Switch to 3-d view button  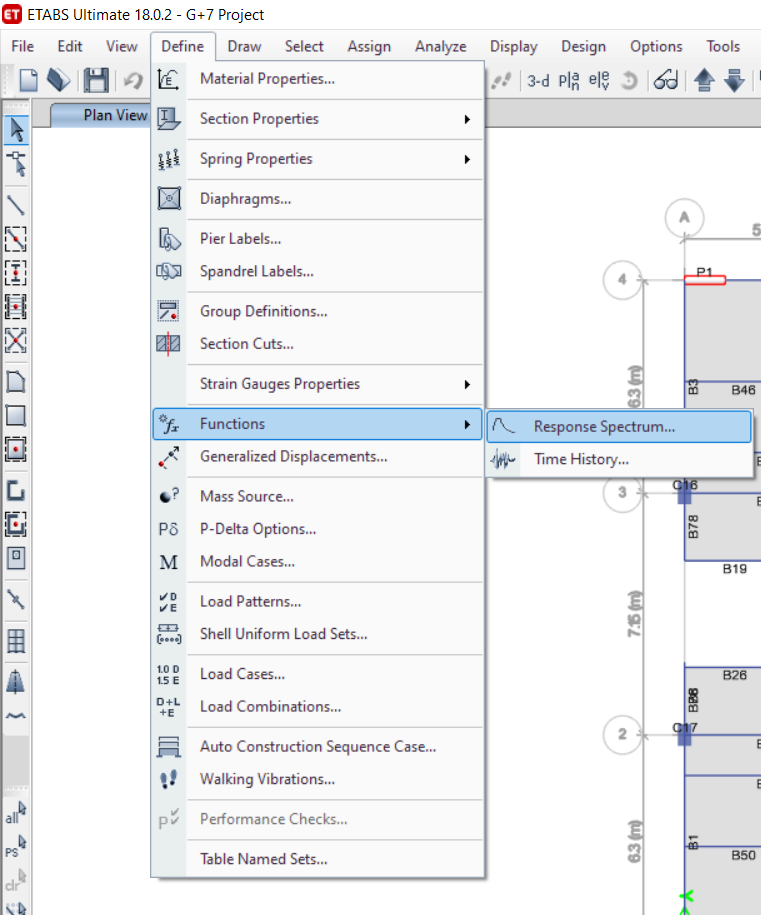pos(538,81)
